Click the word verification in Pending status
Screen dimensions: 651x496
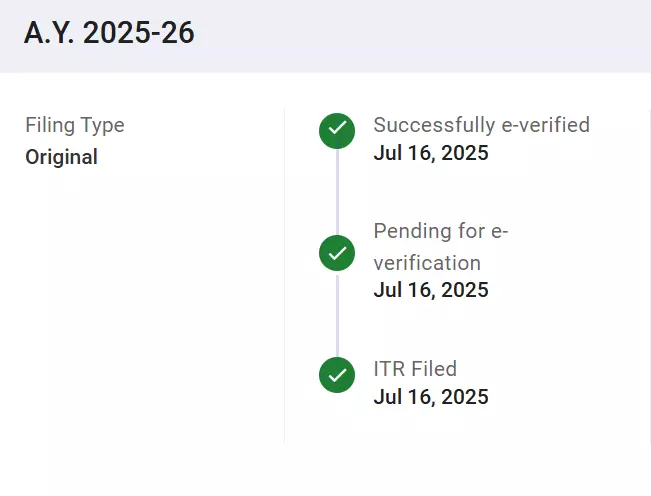(427, 263)
